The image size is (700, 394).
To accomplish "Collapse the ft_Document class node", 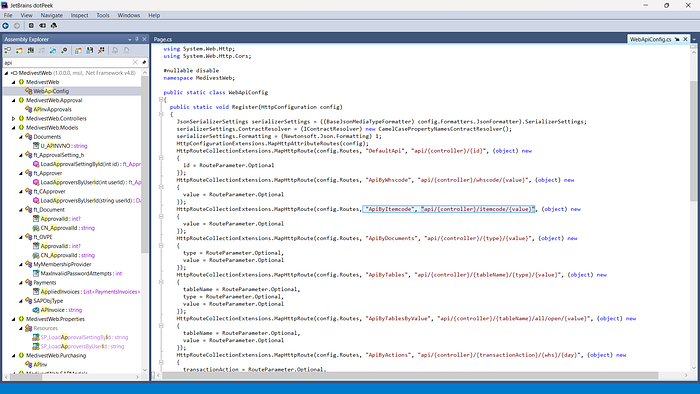I will 21,210.
